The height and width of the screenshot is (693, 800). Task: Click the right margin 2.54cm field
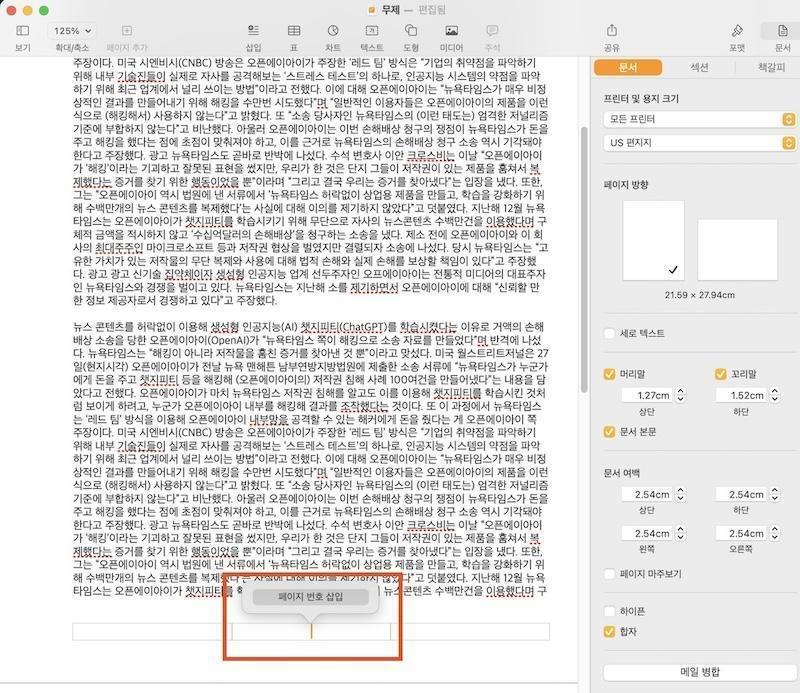coord(742,533)
